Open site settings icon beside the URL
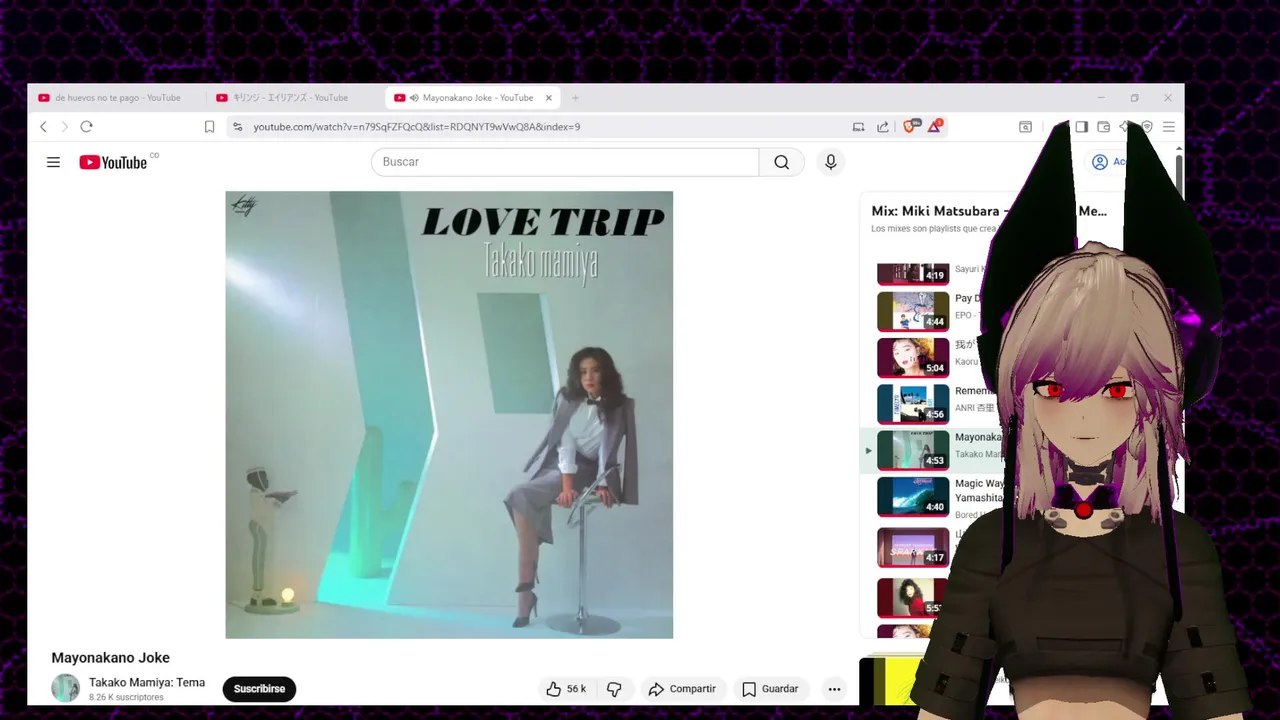Viewport: 1280px width, 720px height. coord(237,127)
